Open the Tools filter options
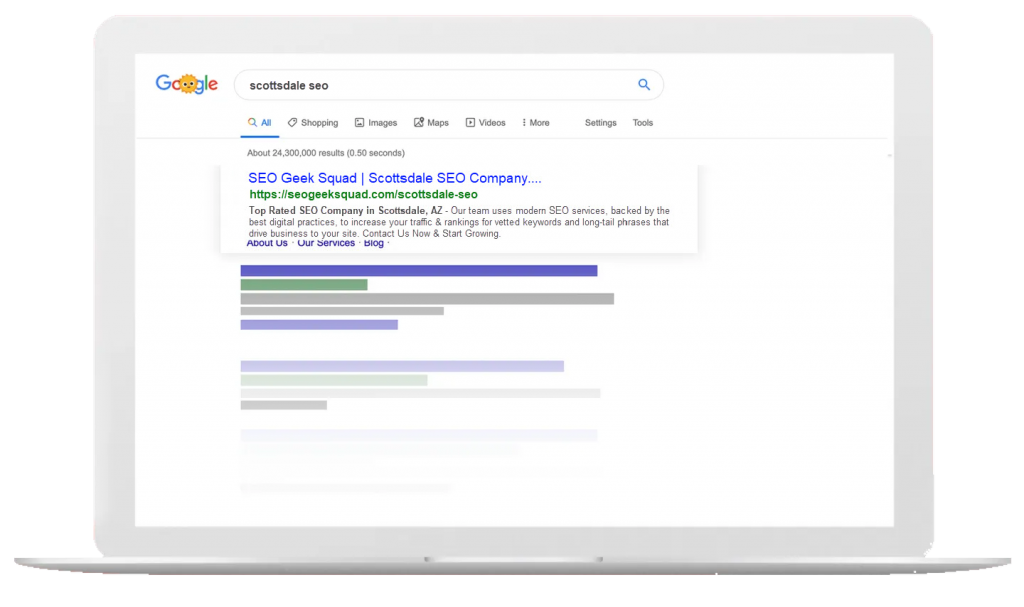This screenshot has height=607, width=1024. [x=643, y=122]
